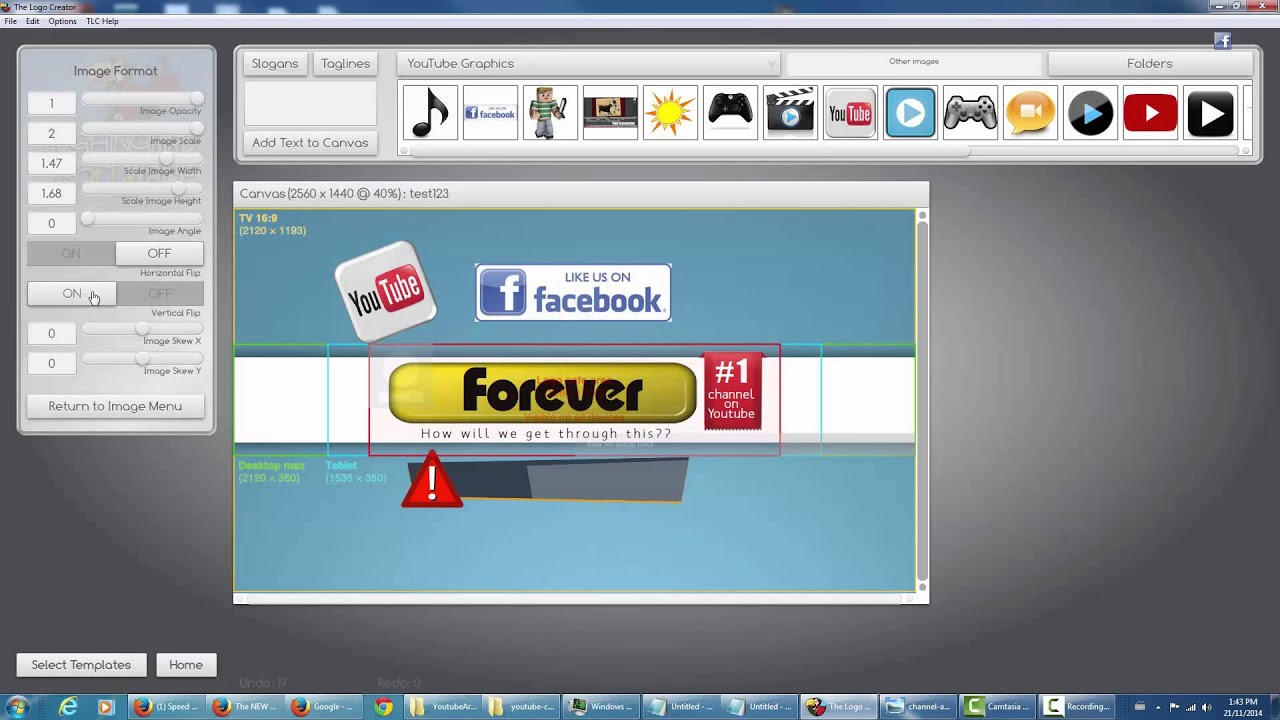Adjust the Image Skew X slider
Viewport: 1280px width, 720px height.
pos(142,328)
